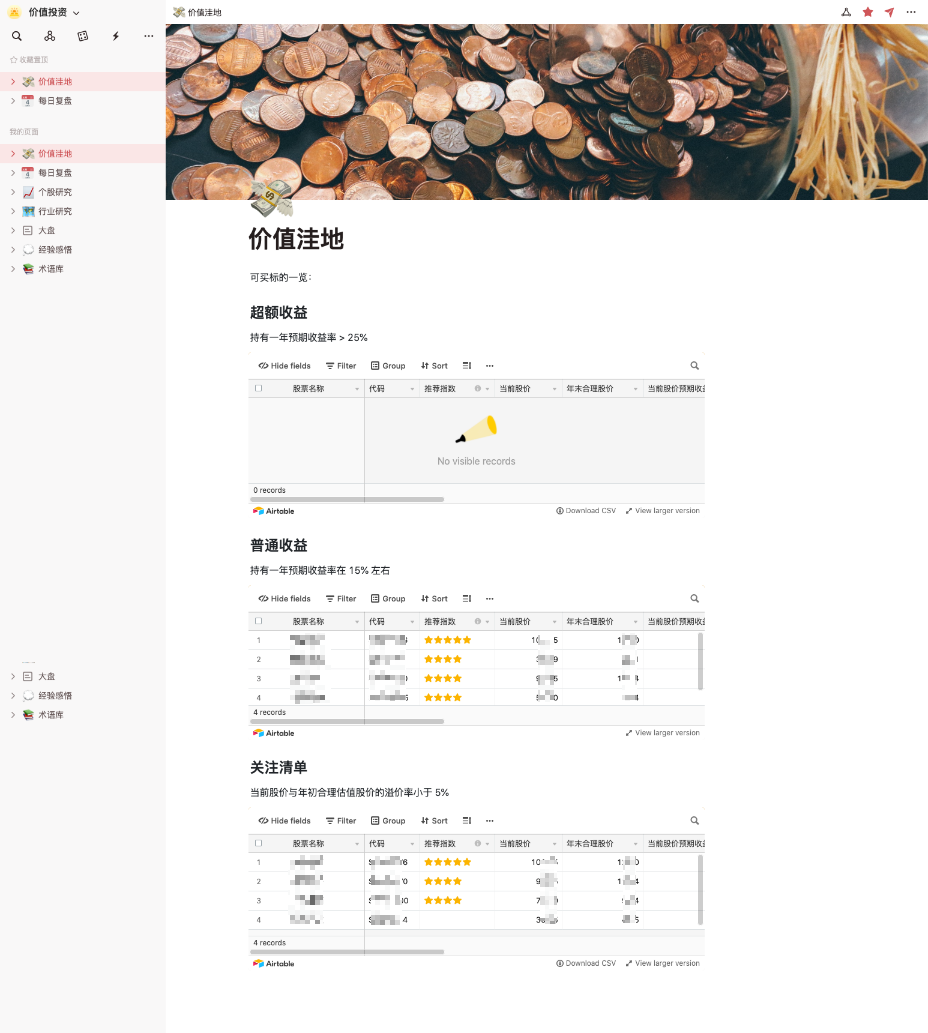The image size is (928, 1033).
Task: Open the template gallery icon in sidebar
Action: click(x=82, y=35)
